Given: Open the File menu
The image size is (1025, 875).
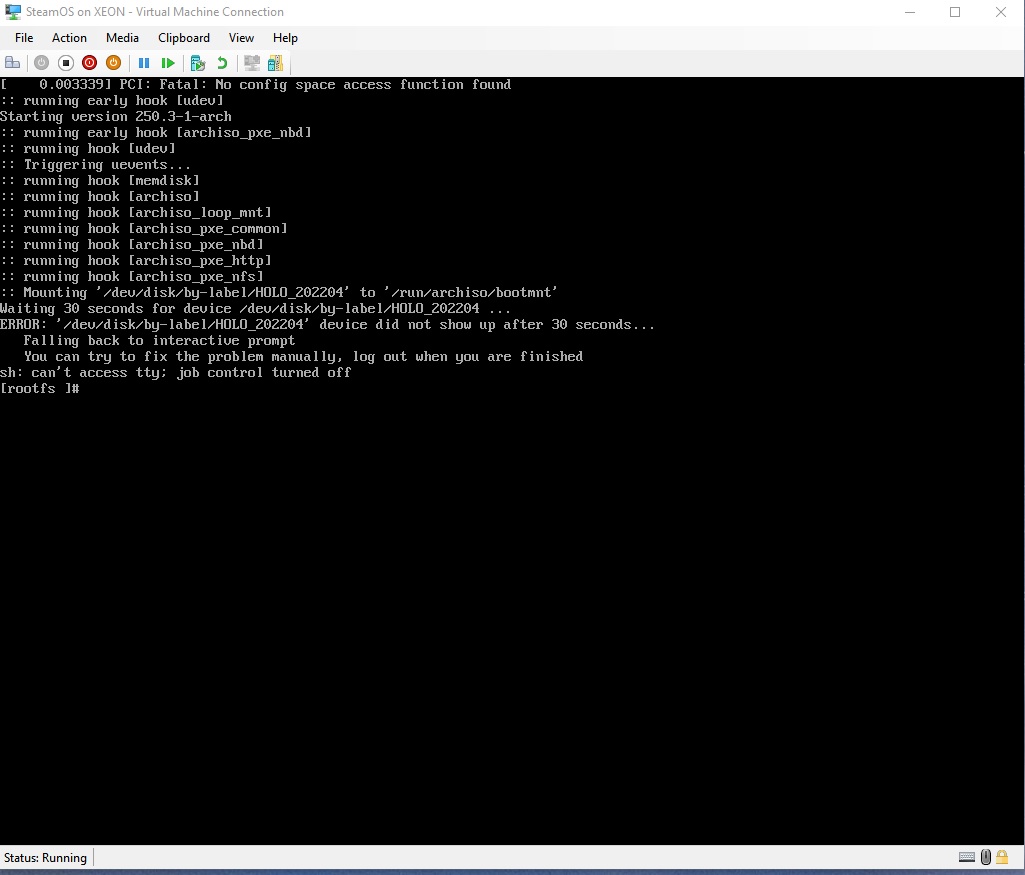Looking at the screenshot, I should [23, 38].
